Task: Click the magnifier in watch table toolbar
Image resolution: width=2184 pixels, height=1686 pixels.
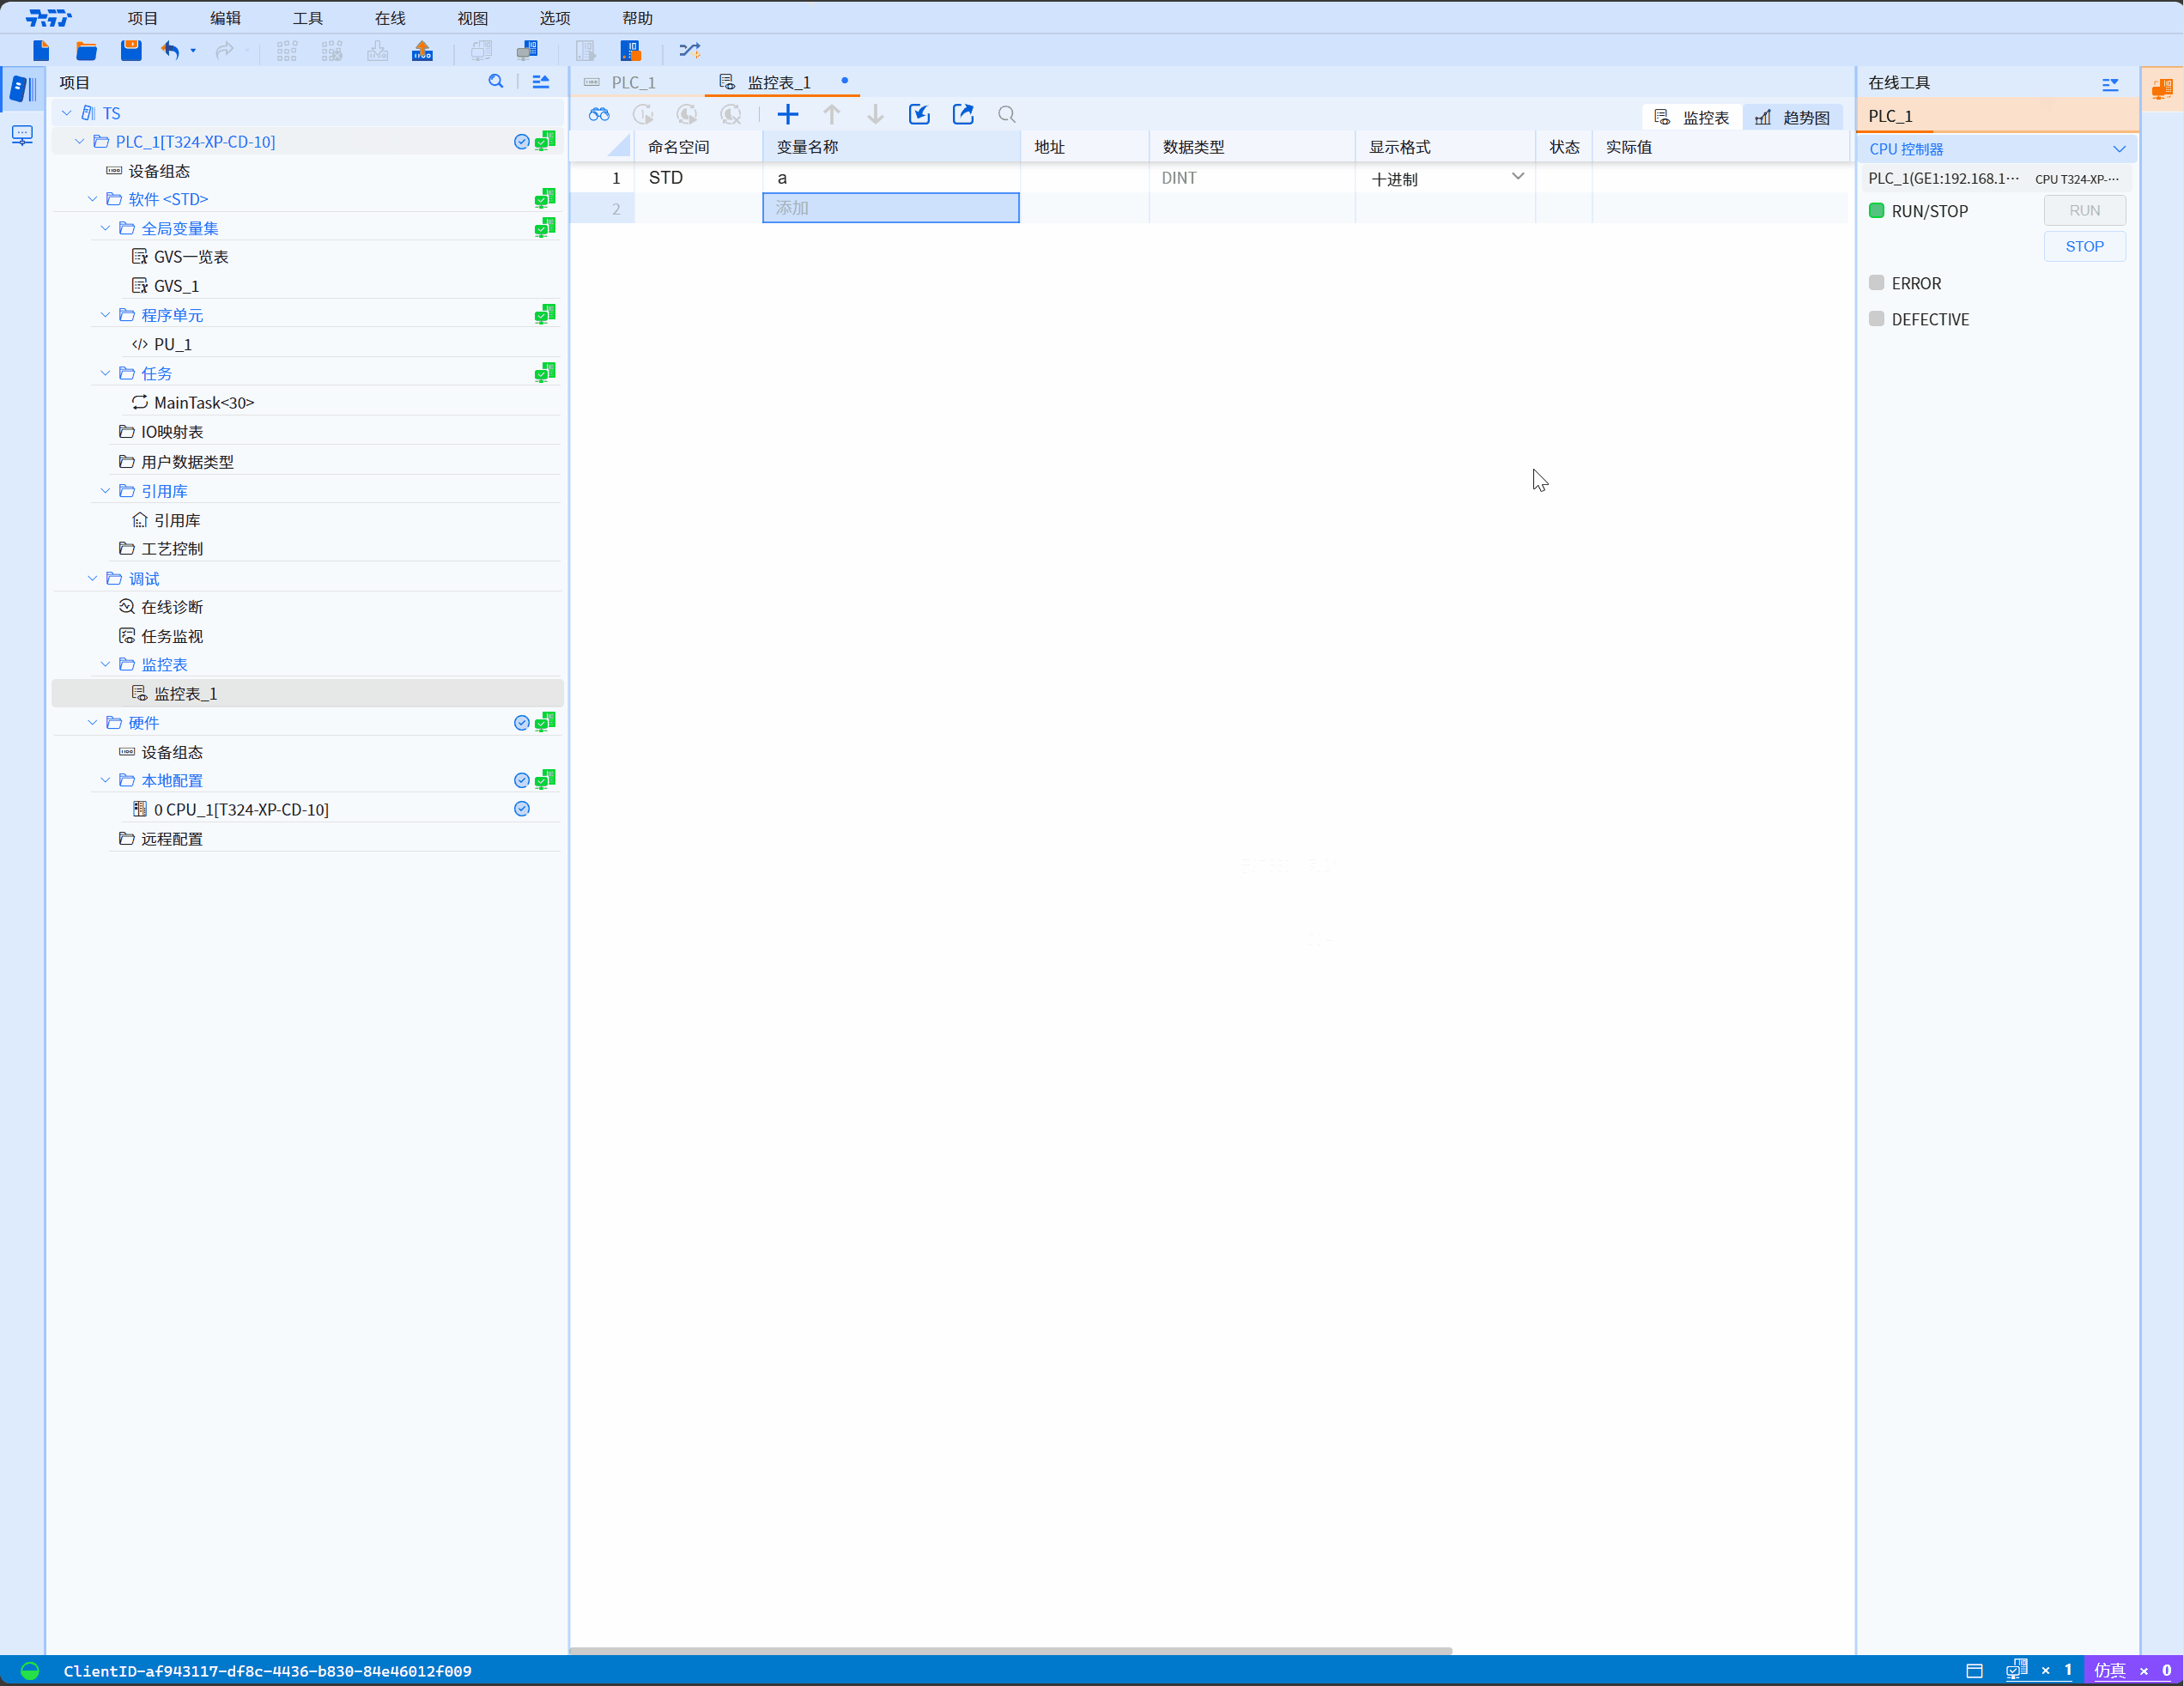Action: (x=1007, y=115)
